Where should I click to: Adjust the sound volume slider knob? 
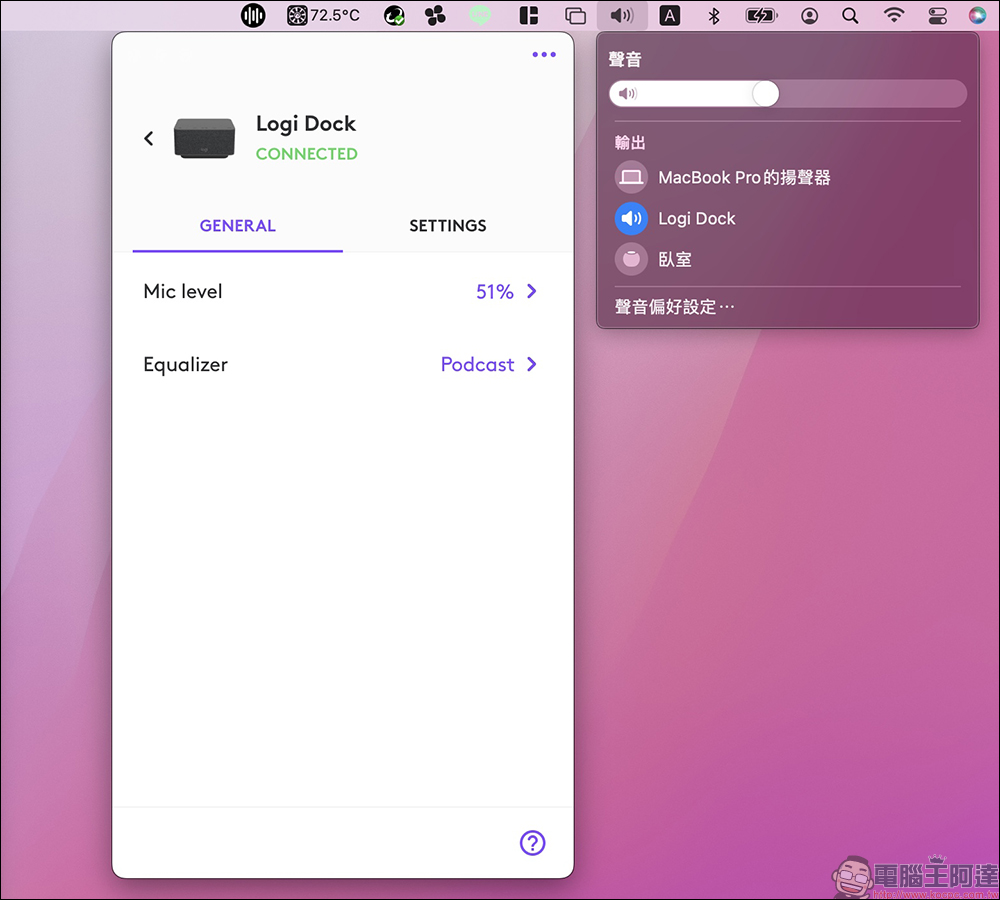[765, 94]
